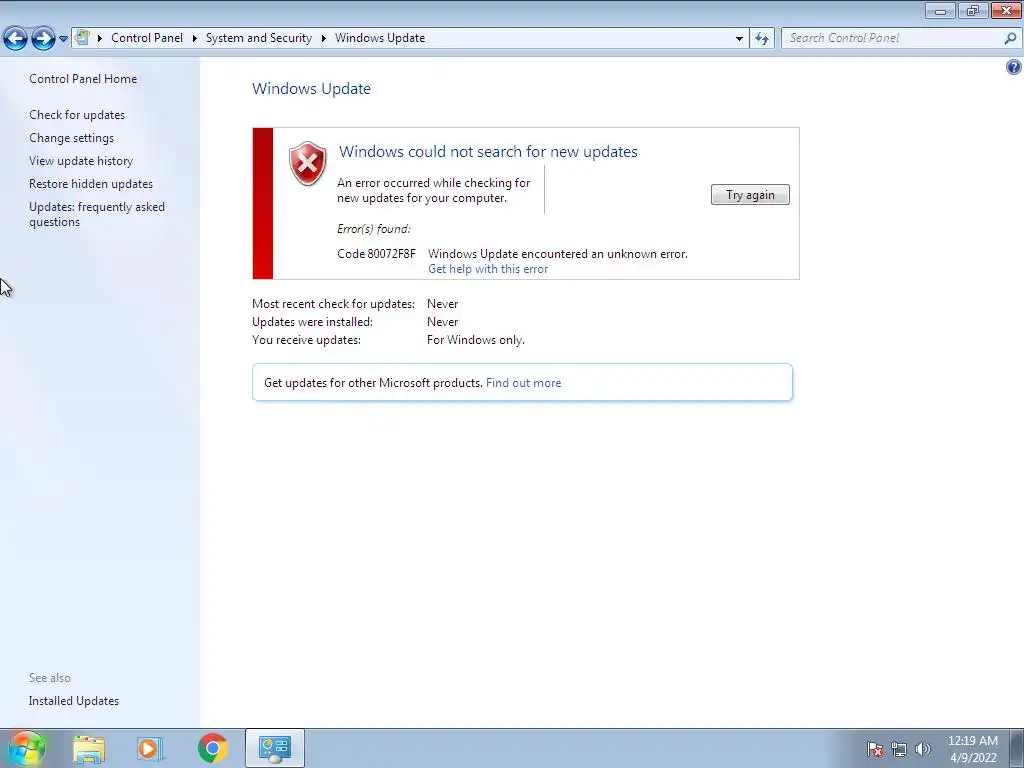Select System and Security breadcrumb
This screenshot has width=1024, height=768.
coord(259,38)
